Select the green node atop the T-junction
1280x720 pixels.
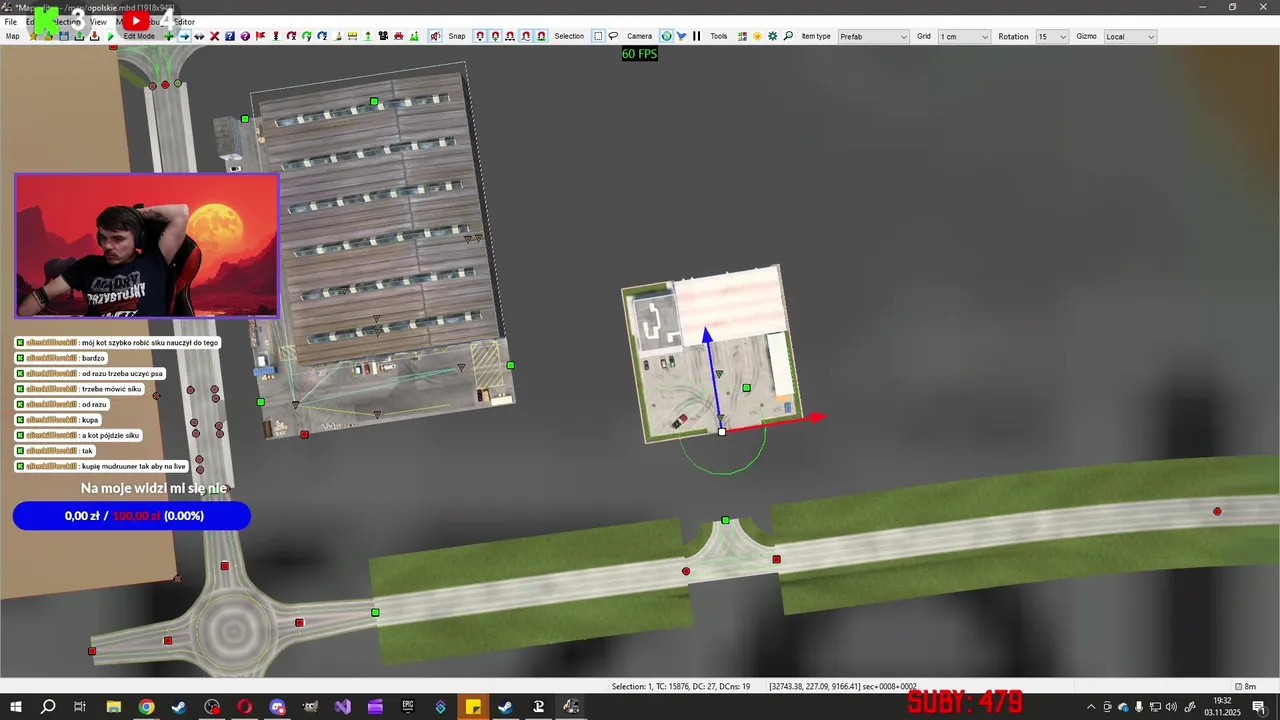(x=726, y=520)
